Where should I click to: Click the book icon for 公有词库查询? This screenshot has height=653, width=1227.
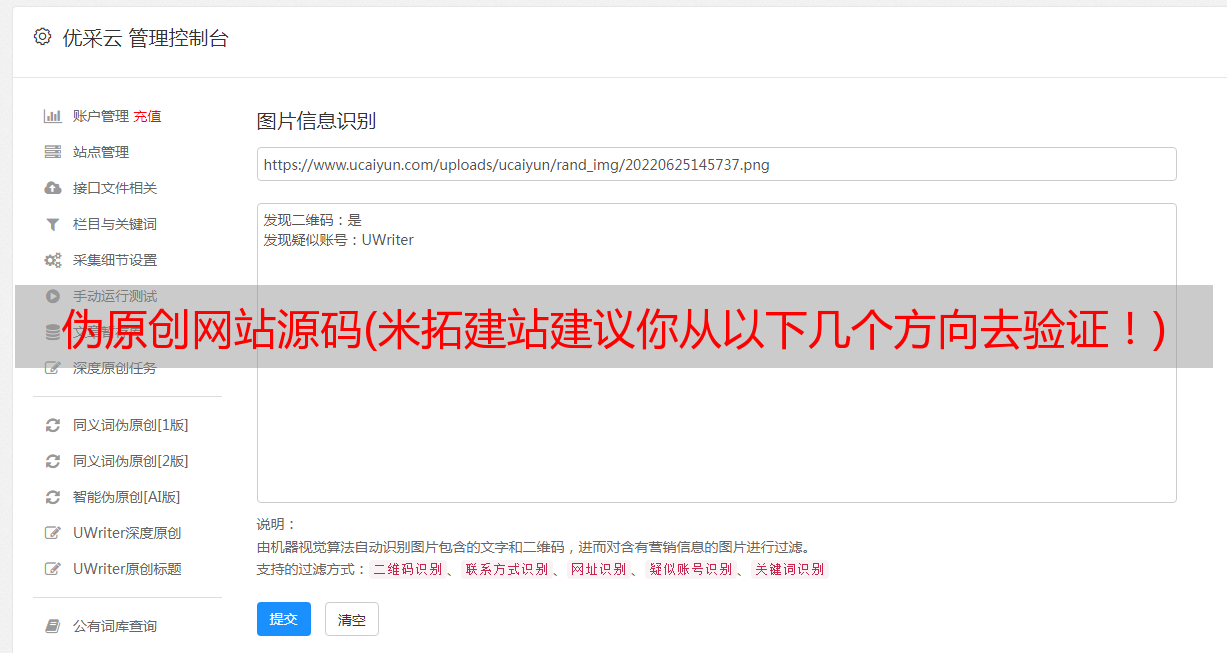[53, 626]
